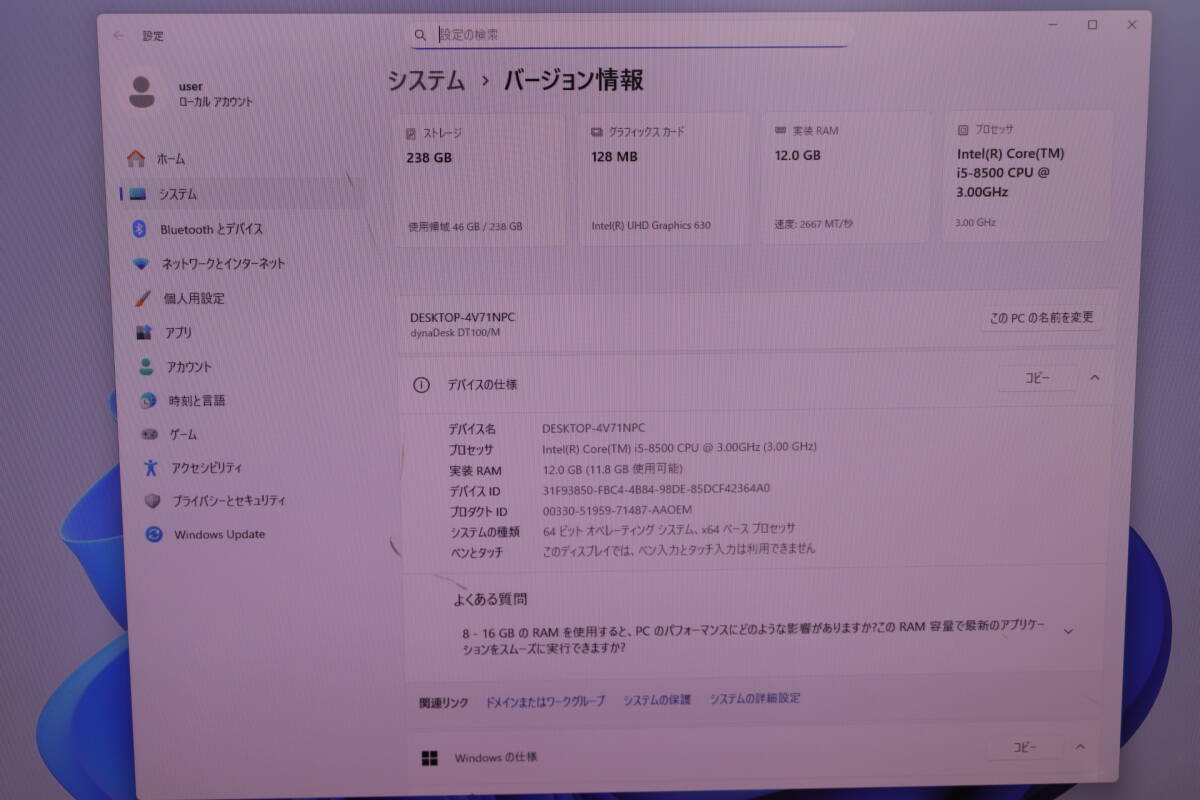Go to システム in the breadcrumb

(x=426, y=81)
